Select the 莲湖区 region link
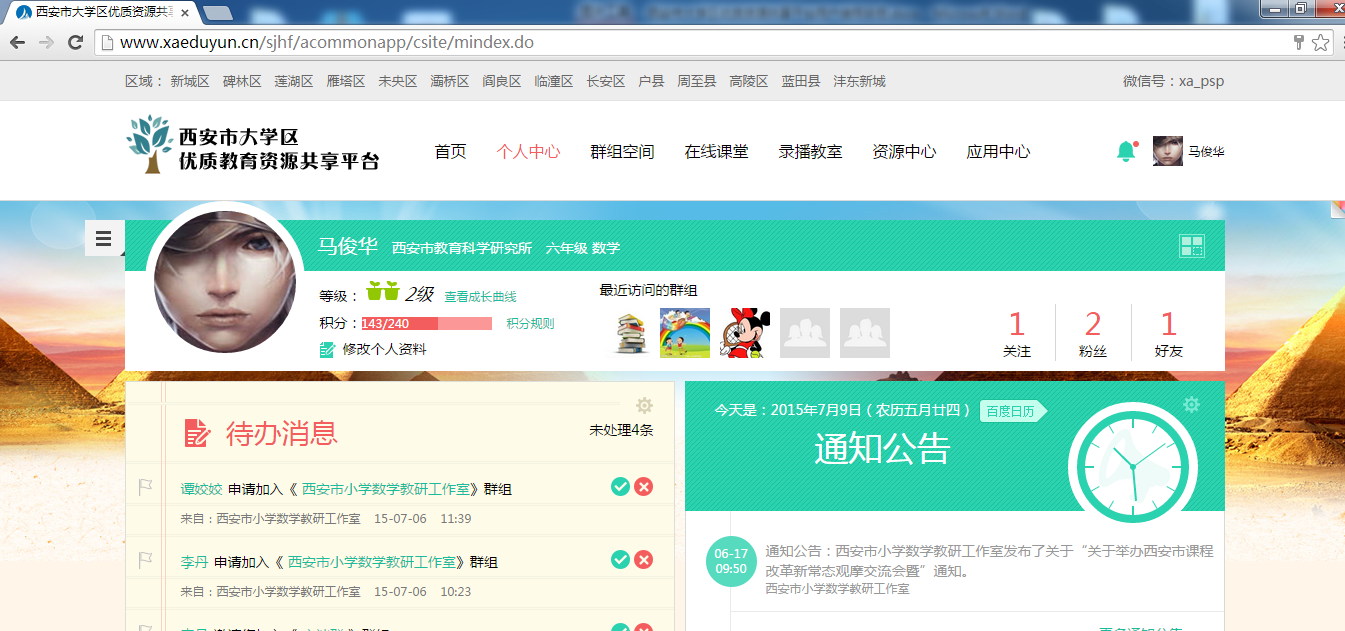1345x631 pixels. point(294,81)
